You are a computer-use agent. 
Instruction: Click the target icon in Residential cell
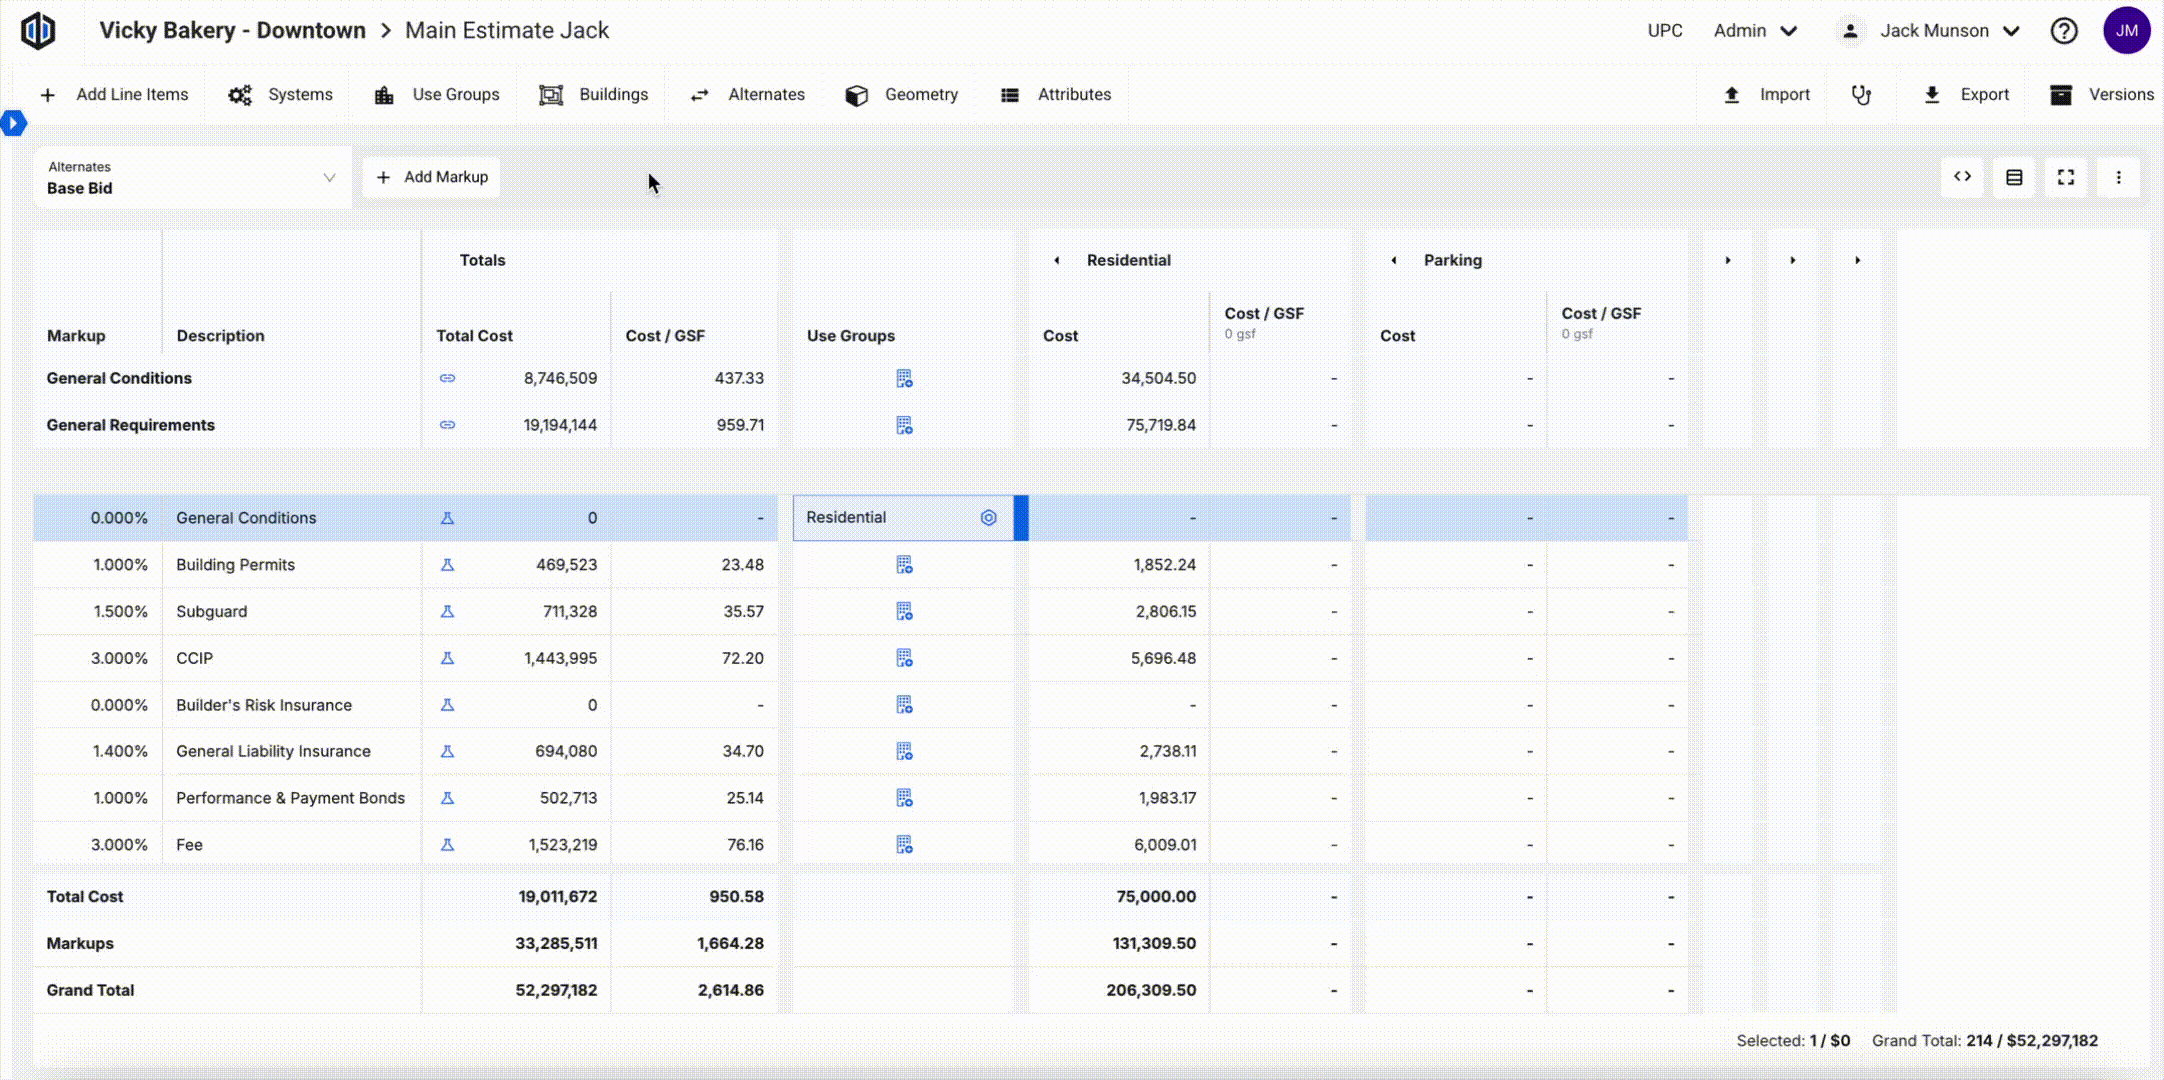tap(988, 518)
